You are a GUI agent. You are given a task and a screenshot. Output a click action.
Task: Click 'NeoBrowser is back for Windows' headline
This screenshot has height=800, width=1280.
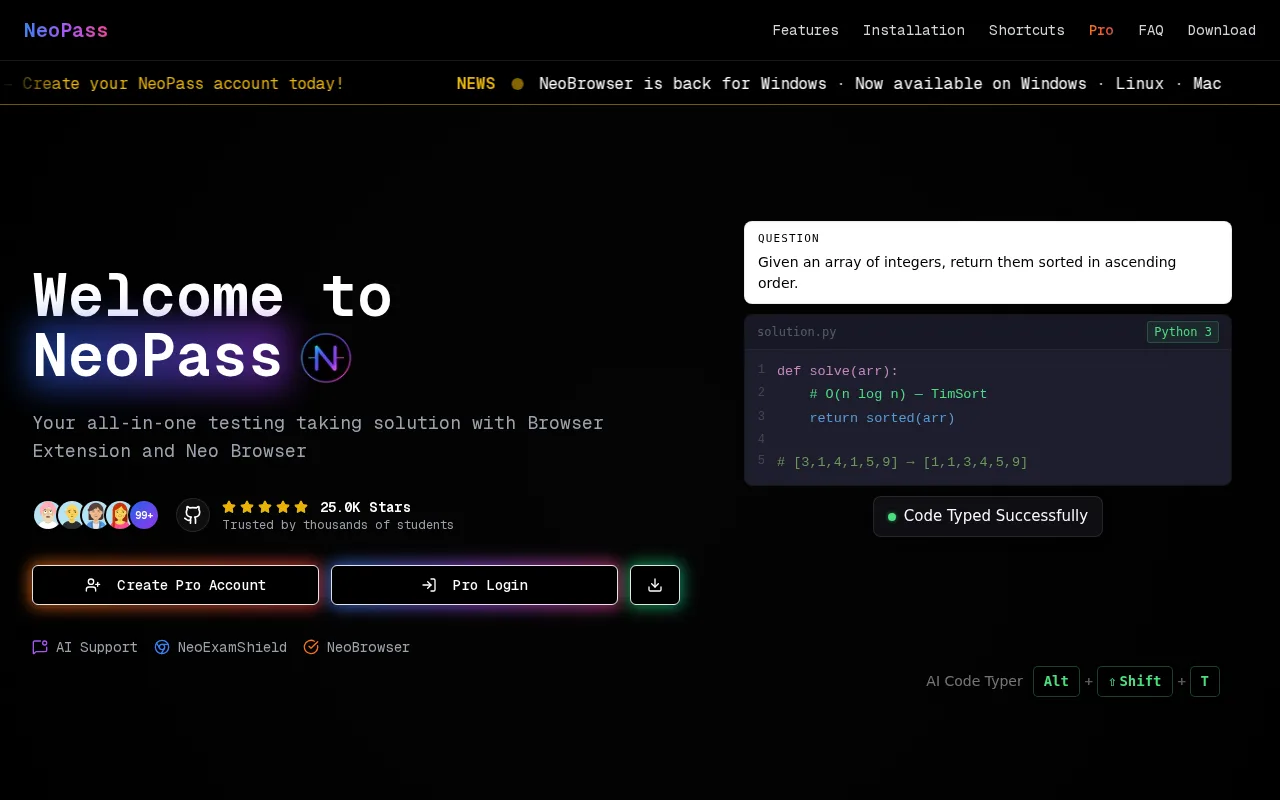[683, 83]
